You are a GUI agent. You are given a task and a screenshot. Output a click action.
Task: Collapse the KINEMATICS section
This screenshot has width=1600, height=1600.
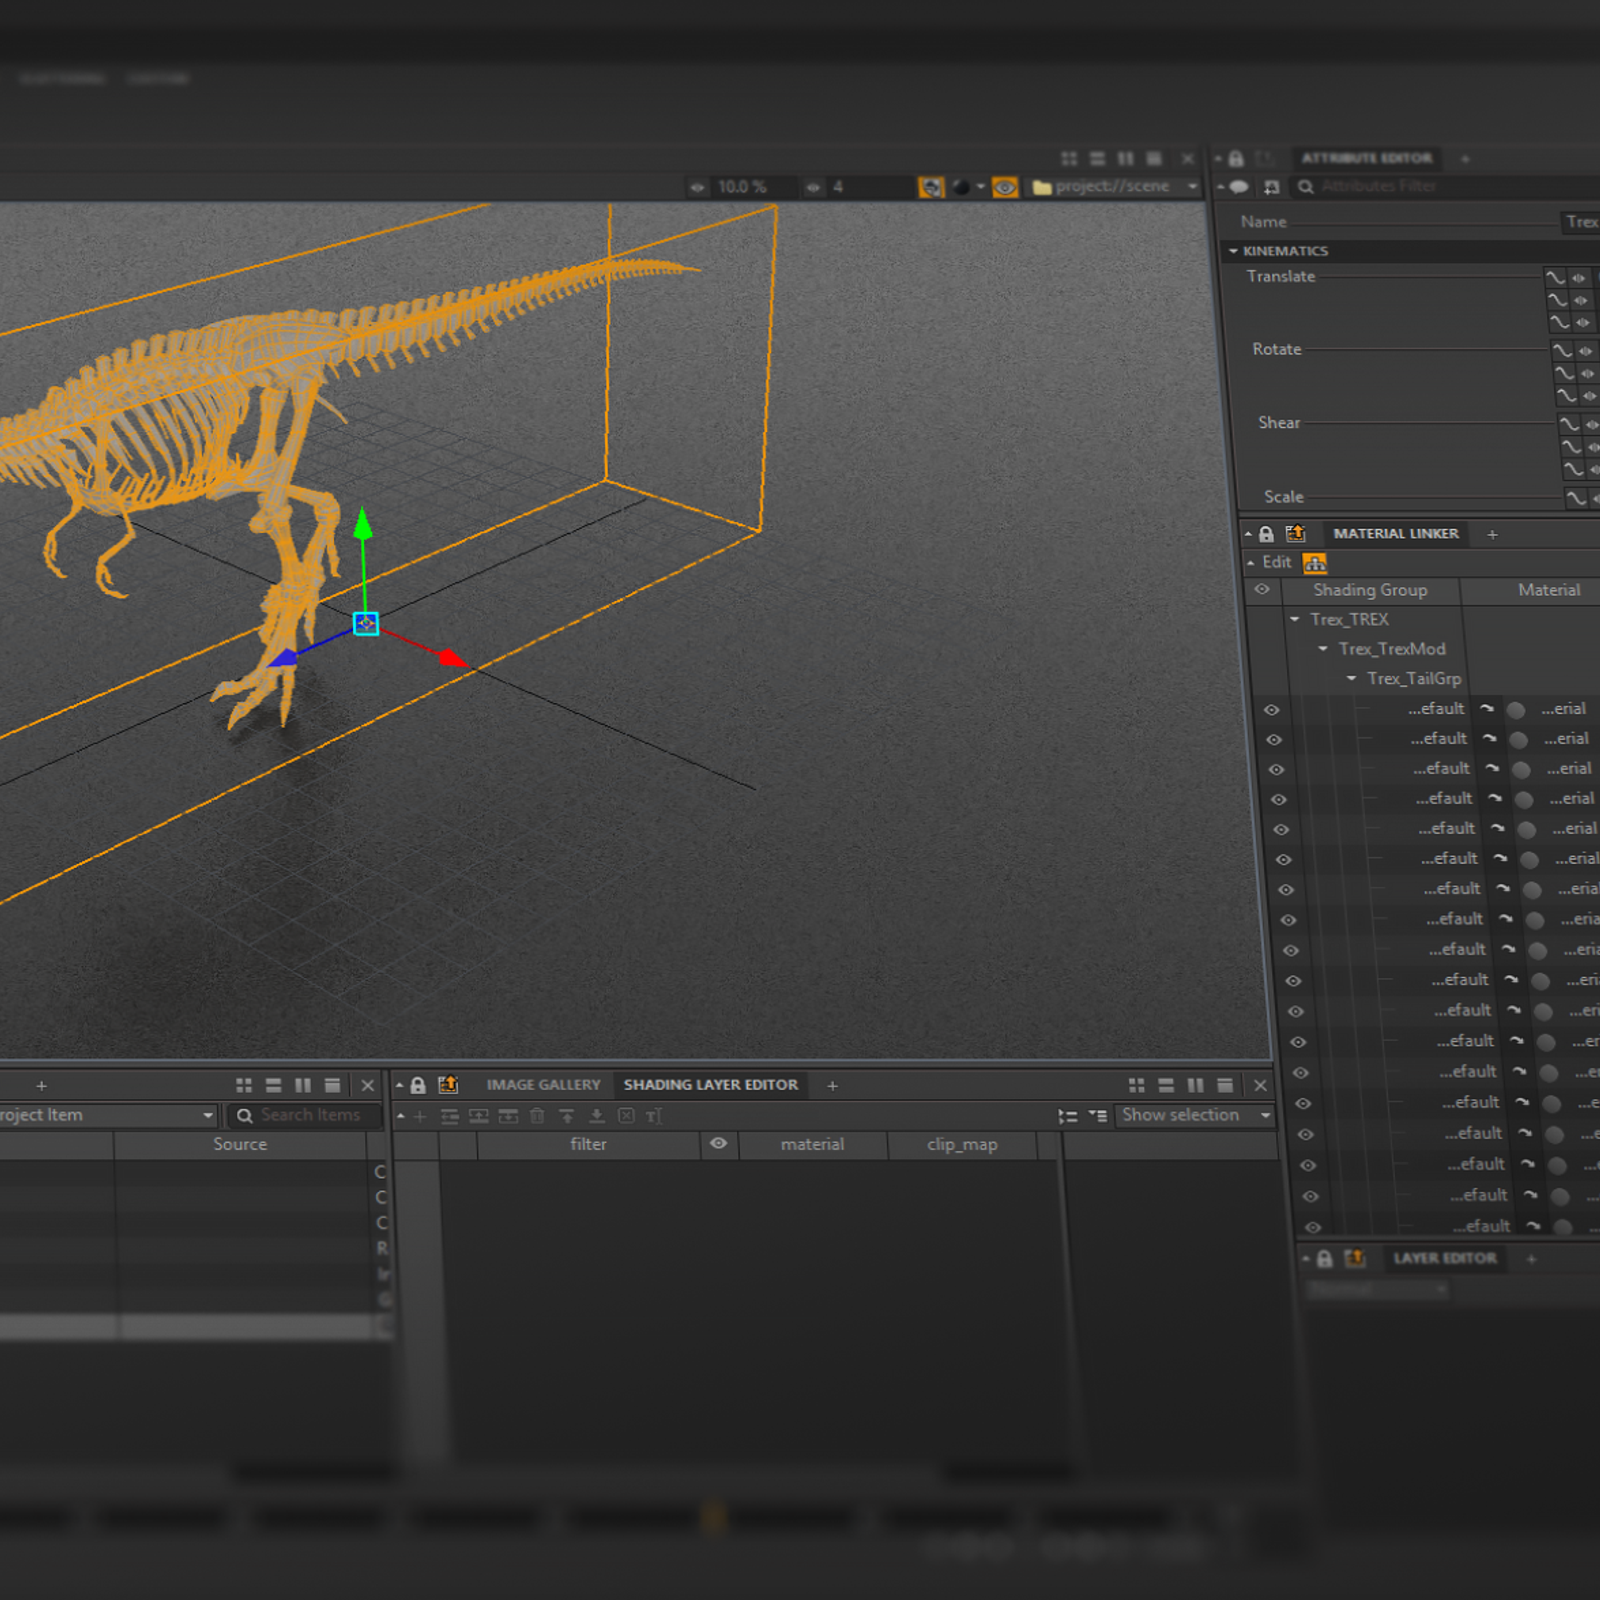(x=1233, y=251)
